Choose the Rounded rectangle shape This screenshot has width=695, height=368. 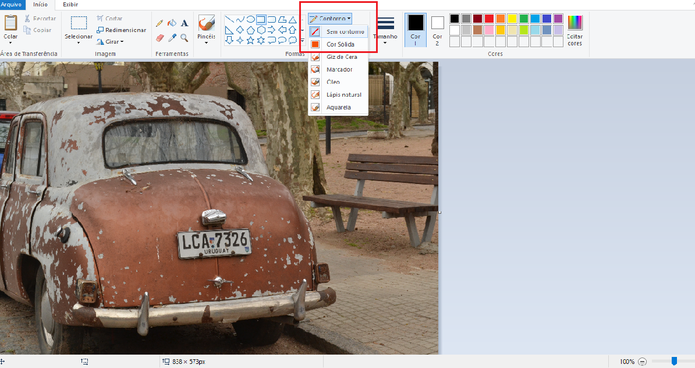[272, 20]
